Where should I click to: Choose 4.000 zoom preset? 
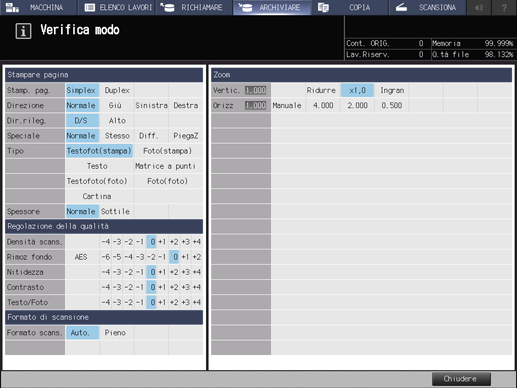tap(322, 105)
